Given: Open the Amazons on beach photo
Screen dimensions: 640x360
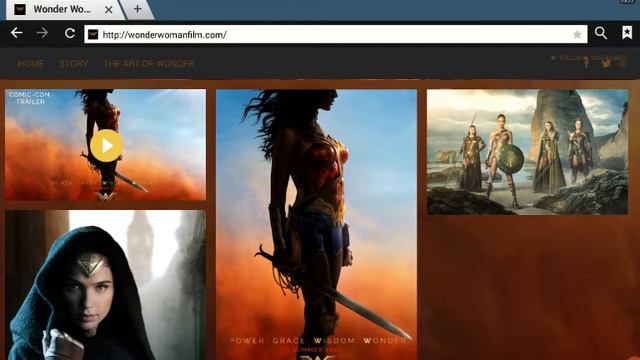Looking at the screenshot, I should [527, 152].
